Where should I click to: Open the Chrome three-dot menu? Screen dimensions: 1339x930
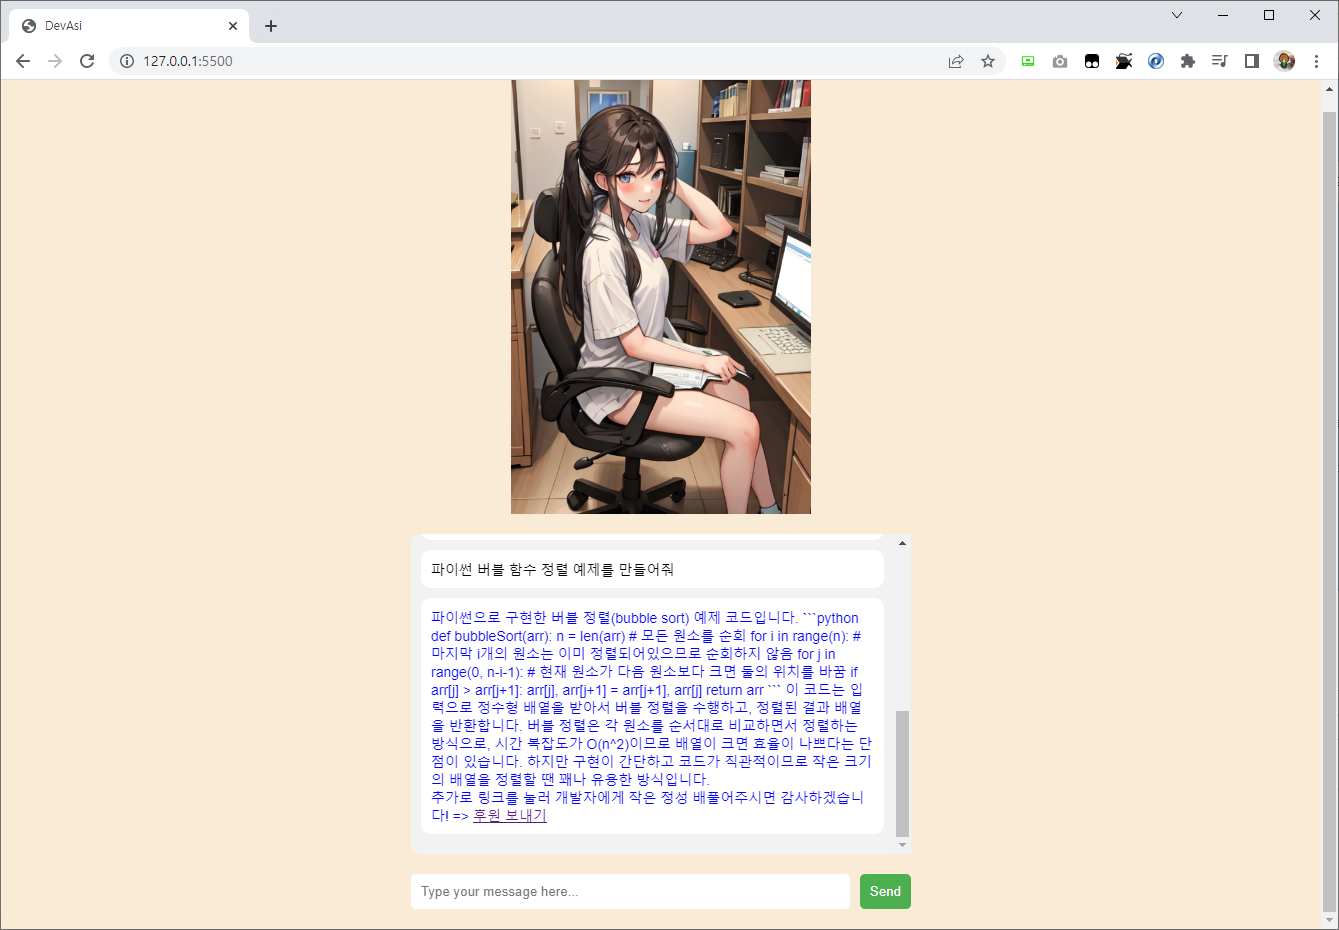coord(1317,61)
